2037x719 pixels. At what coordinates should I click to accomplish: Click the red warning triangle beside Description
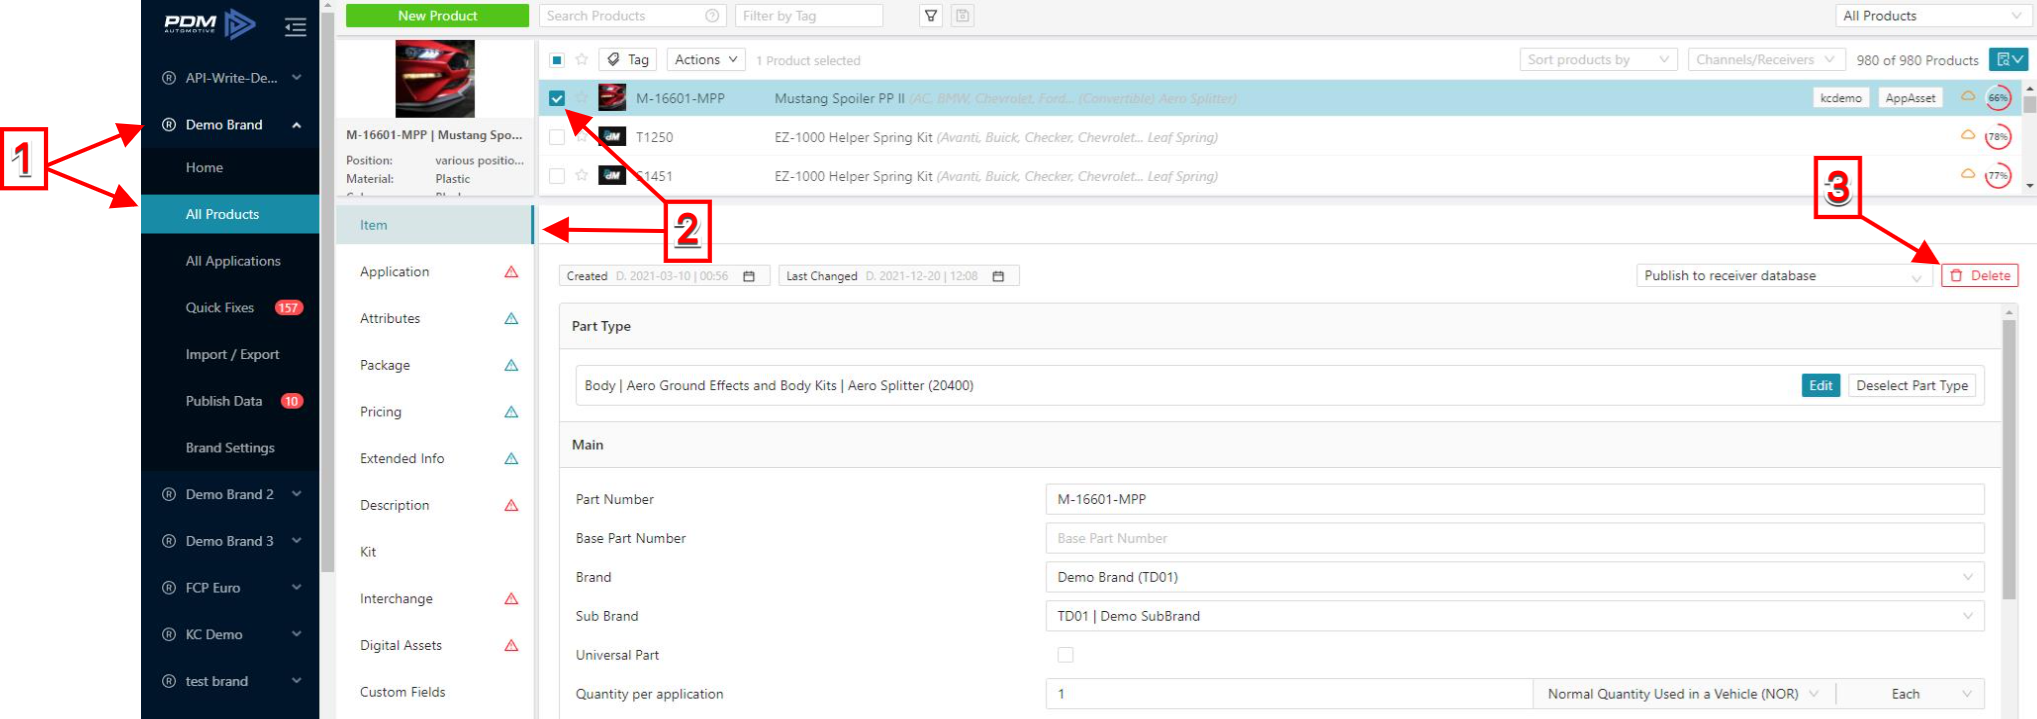tap(511, 505)
